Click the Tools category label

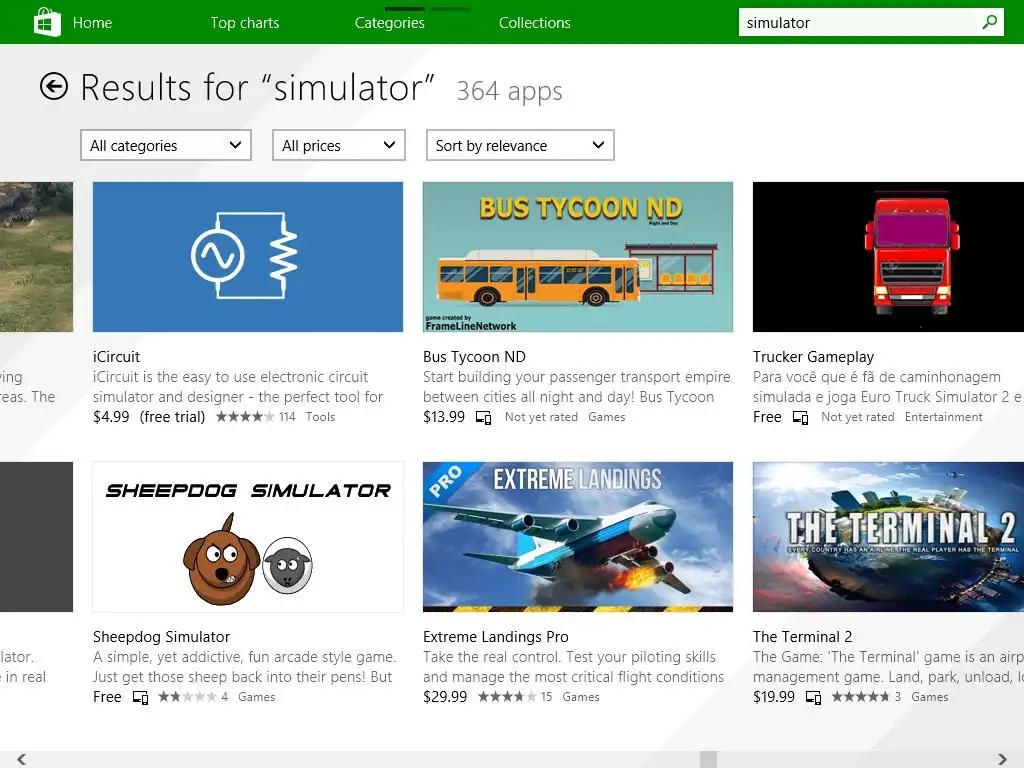pos(320,417)
